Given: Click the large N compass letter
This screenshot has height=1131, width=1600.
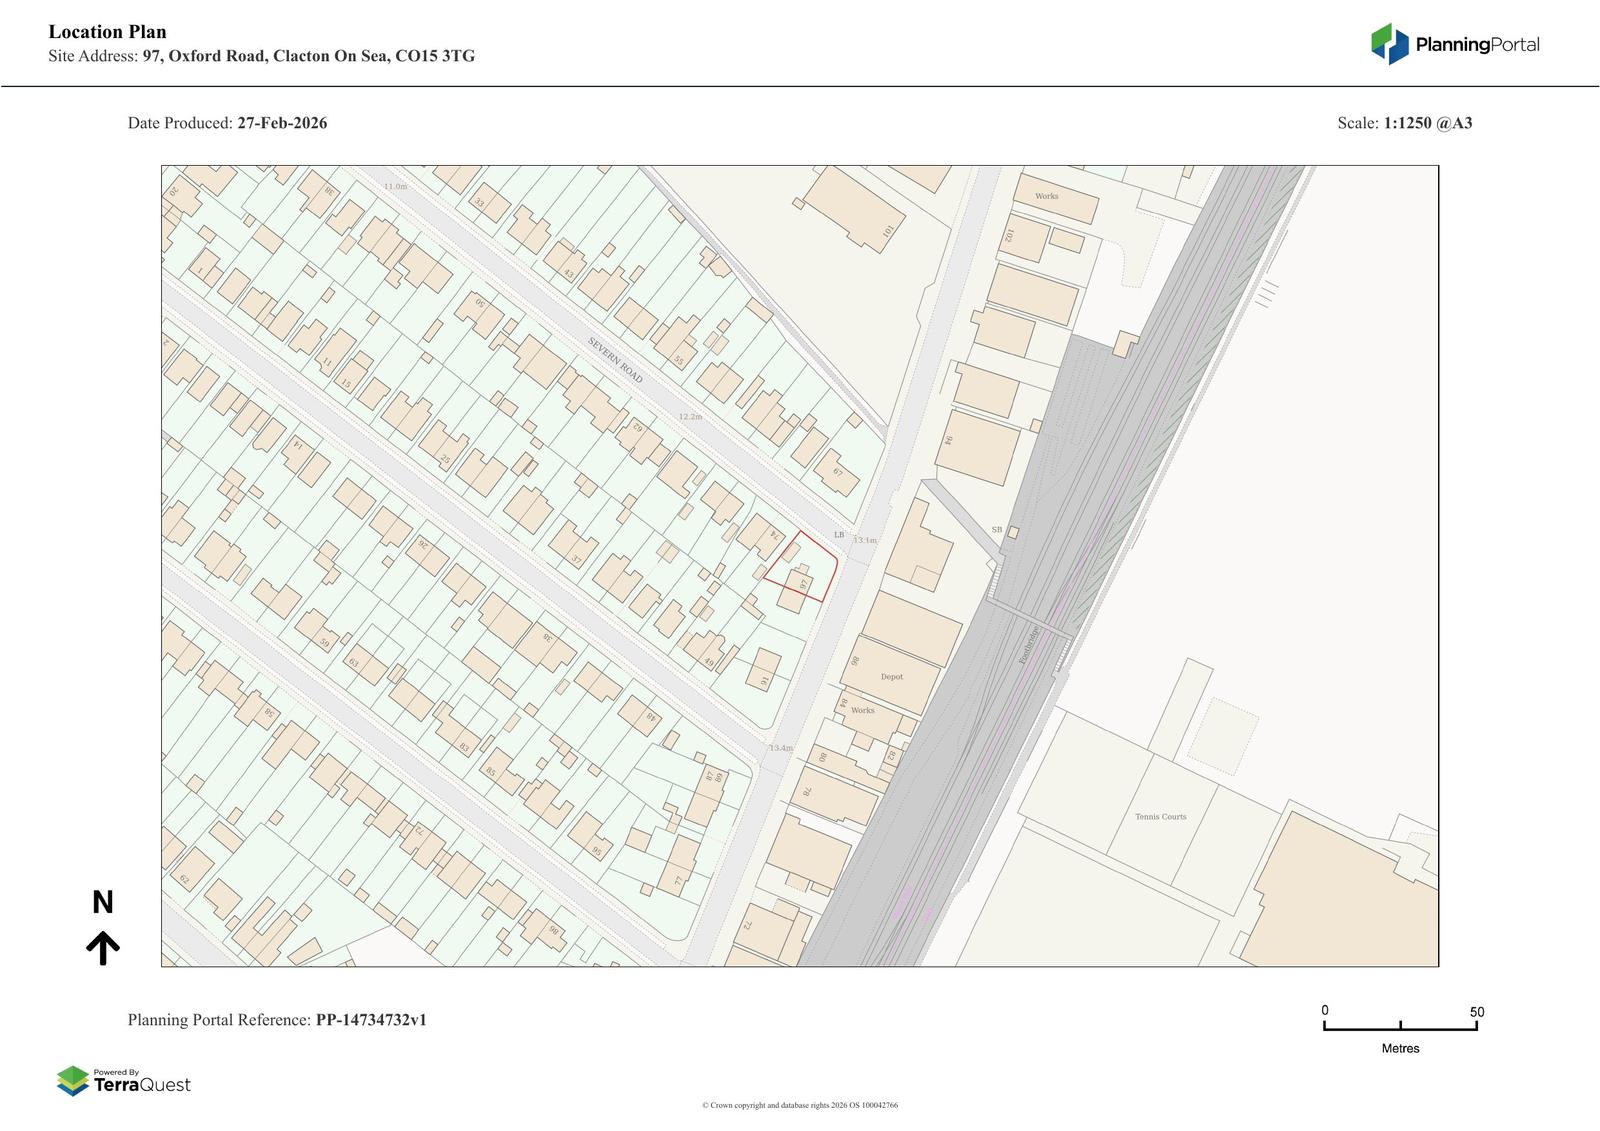Looking at the screenshot, I should click(103, 903).
